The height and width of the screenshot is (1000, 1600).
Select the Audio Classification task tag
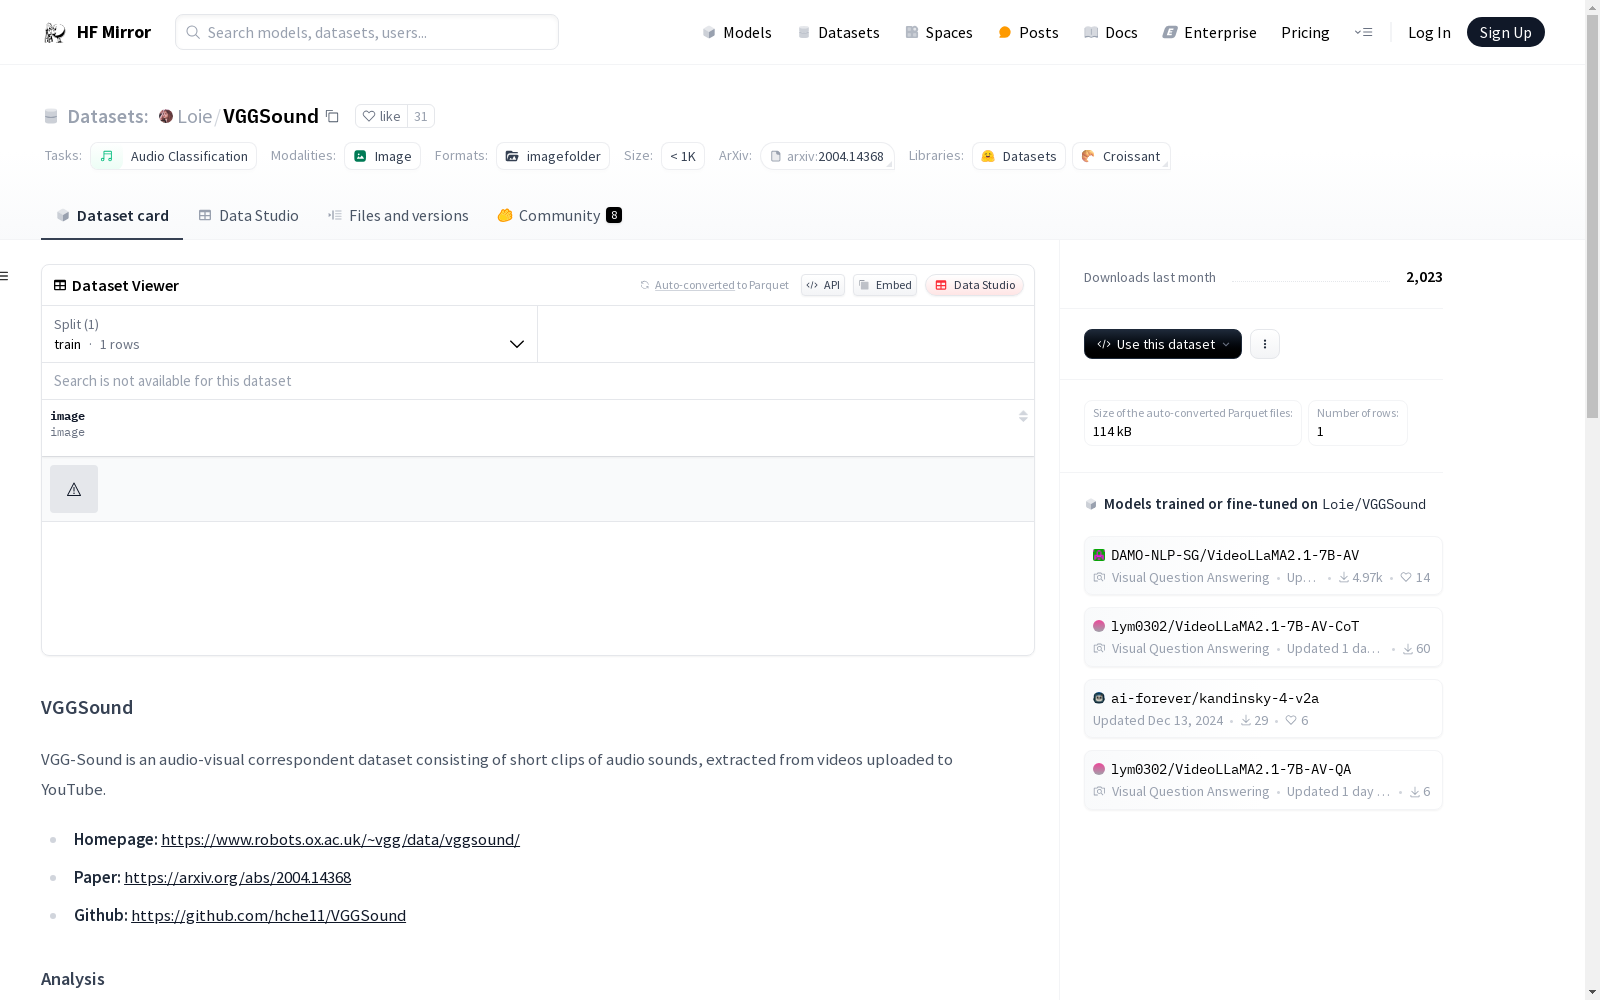tap(174, 156)
